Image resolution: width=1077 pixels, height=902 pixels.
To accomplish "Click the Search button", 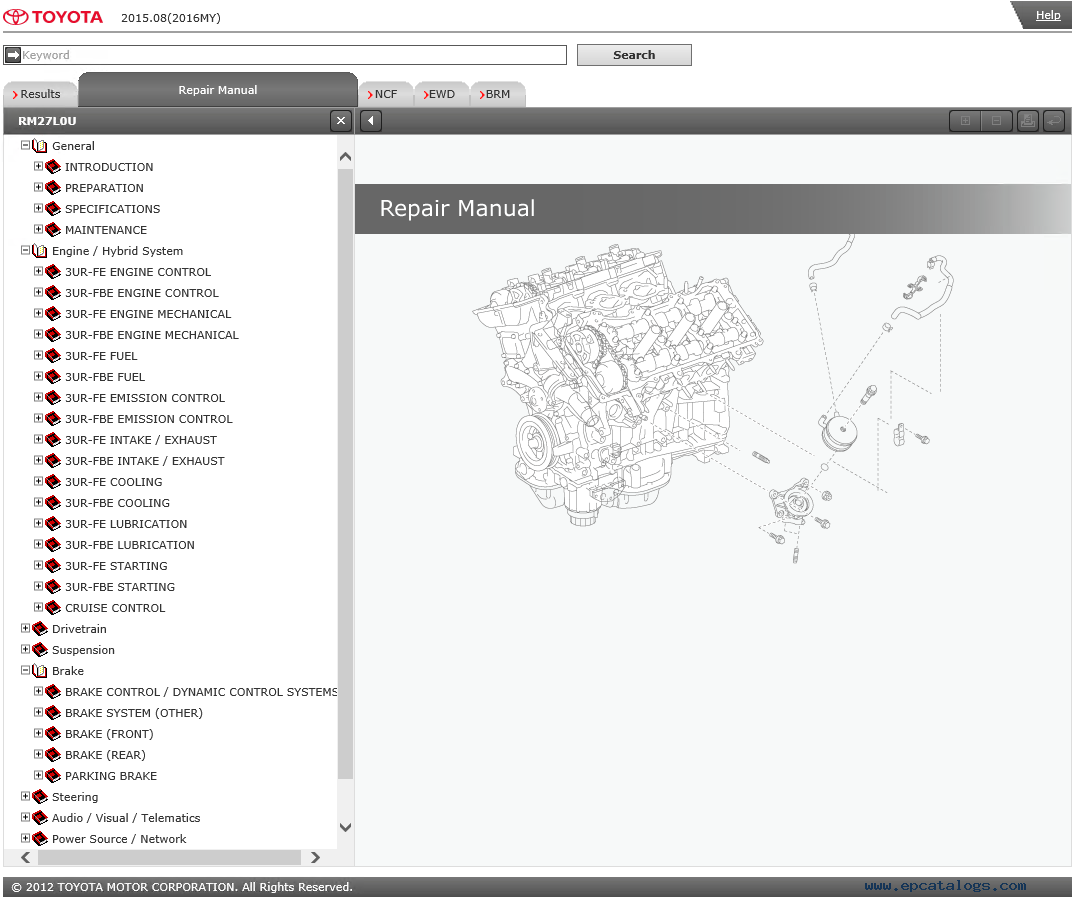I will pos(634,55).
